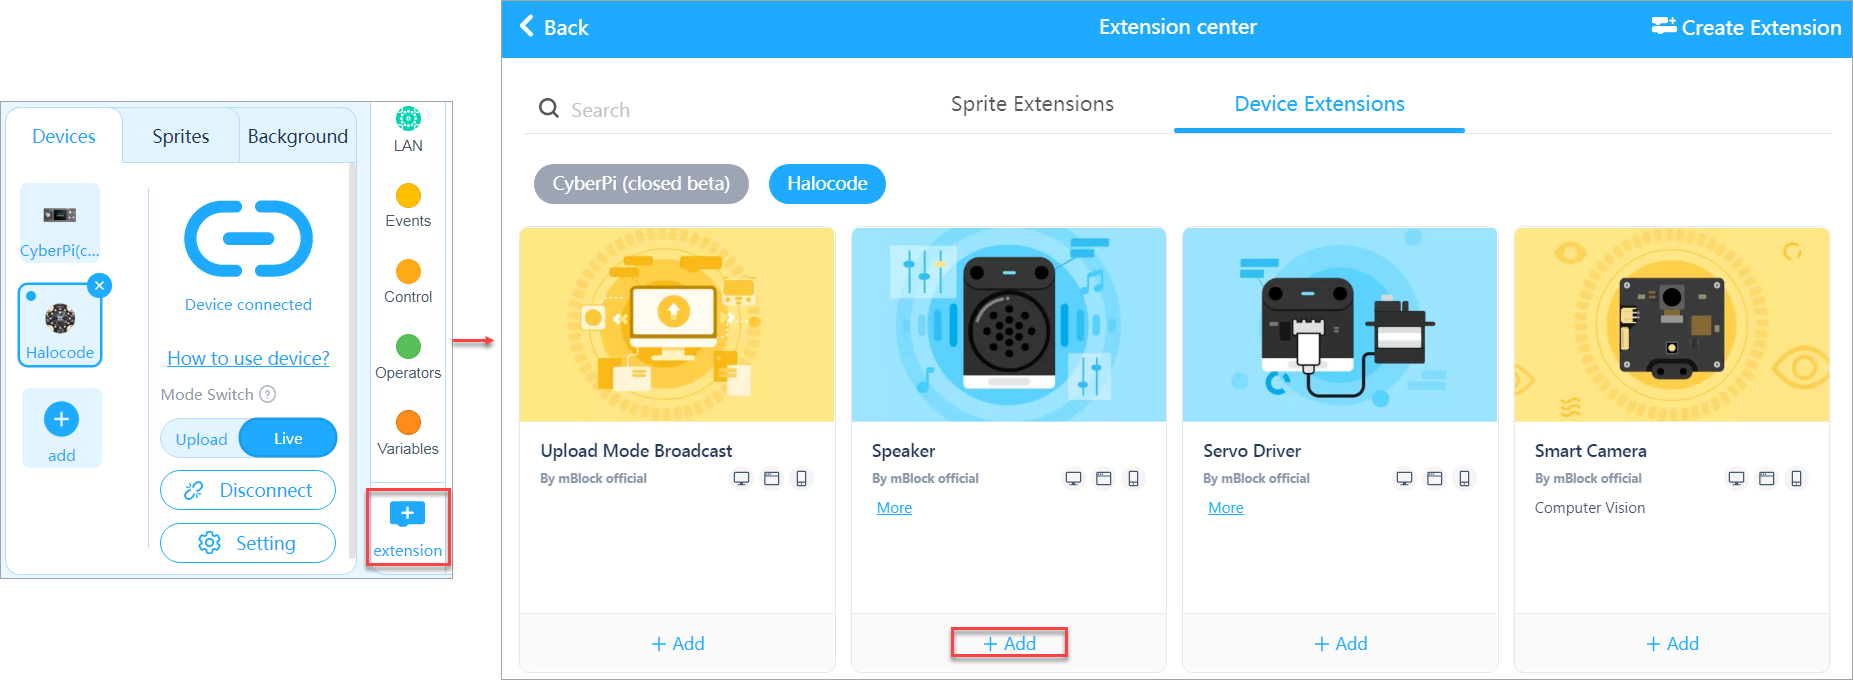Screen dimensions: 1853x680
Task: Click the add device plus icon
Action: (x=61, y=419)
